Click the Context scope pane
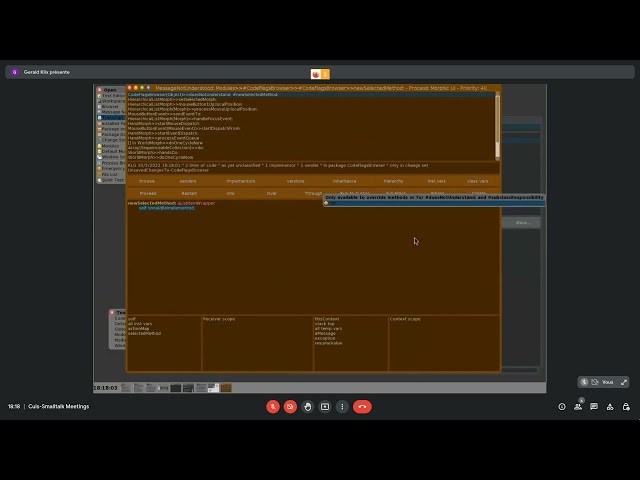Image resolution: width=640 pixels, height=480 pixels. 444,343
